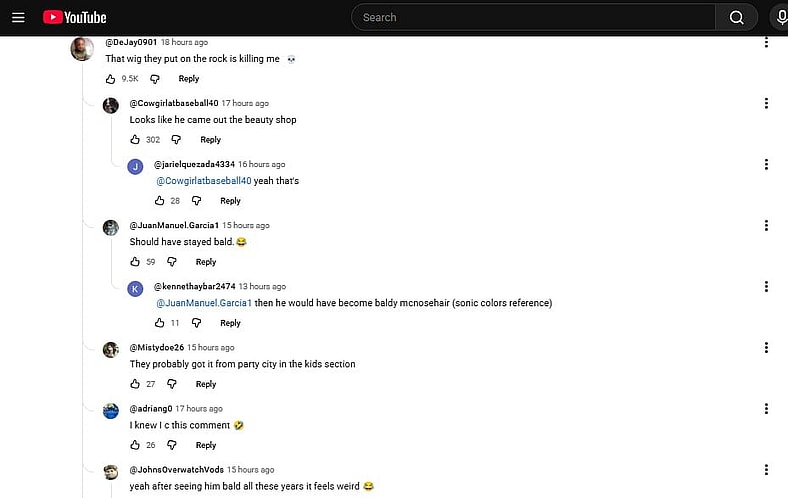Viewport: 788px width, 498px height.
Task: Like the @Mistydoe26 comment
Action: pos(135,384)
